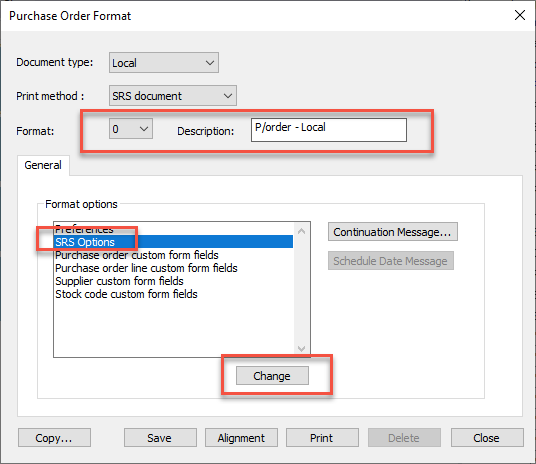Click the Alignment button
The image size is (536, 464).
click(x=241, y=438)
